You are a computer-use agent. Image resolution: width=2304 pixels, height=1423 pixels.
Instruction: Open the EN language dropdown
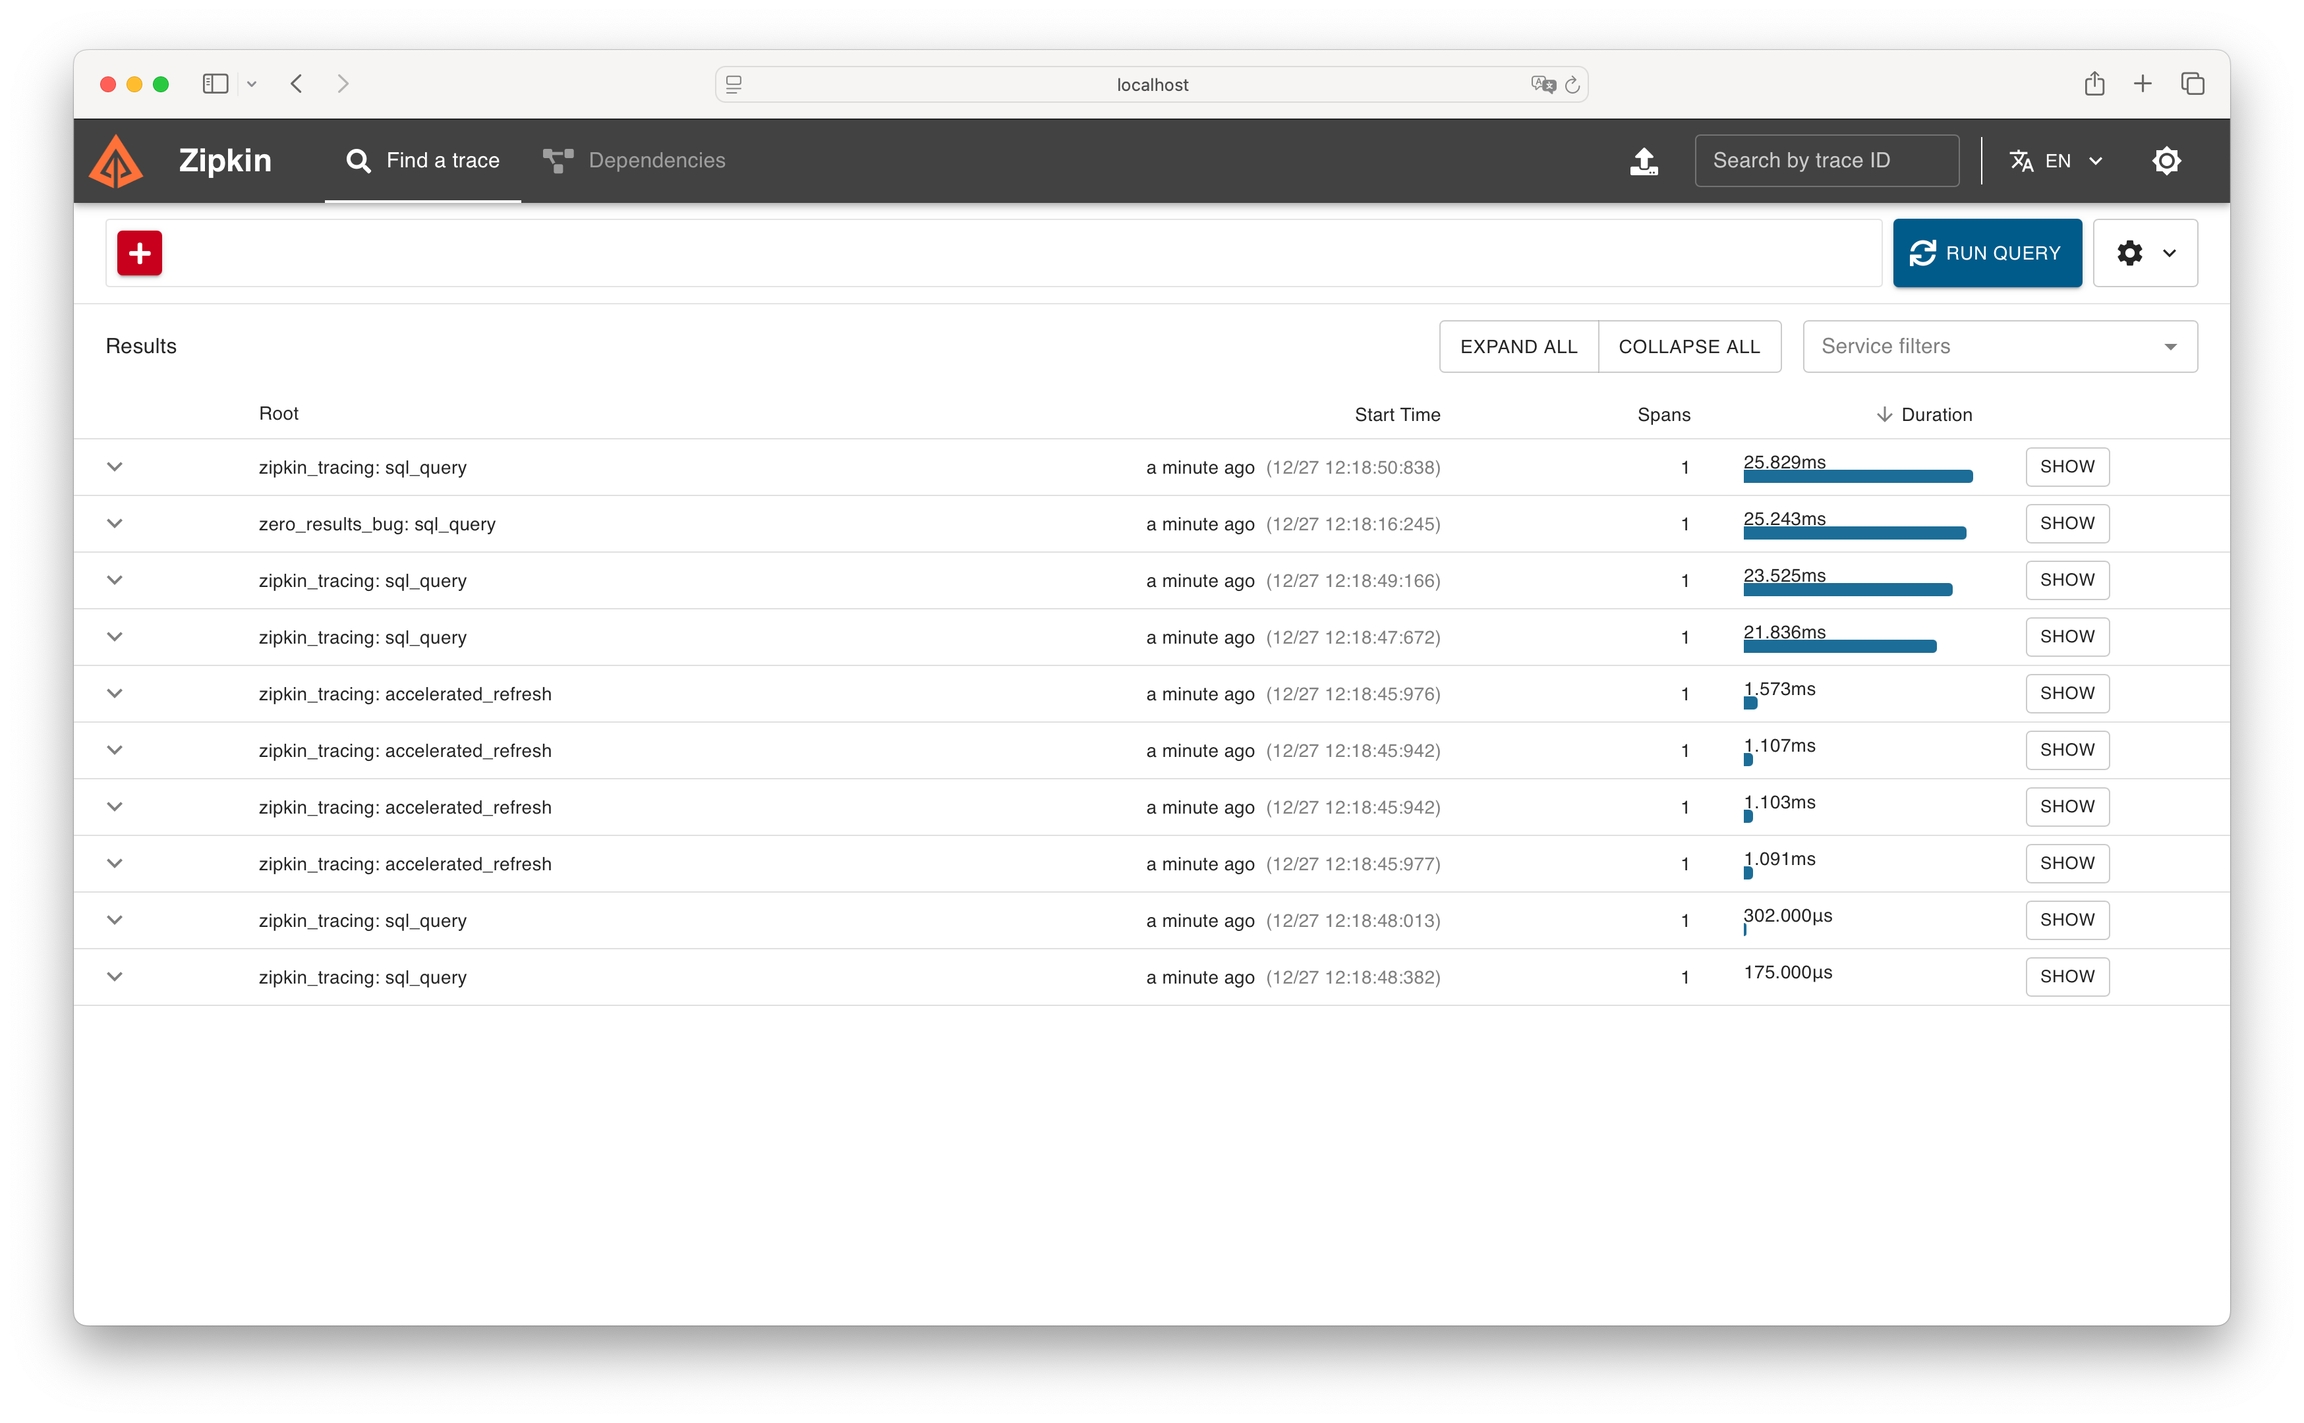click(2056, 161)
